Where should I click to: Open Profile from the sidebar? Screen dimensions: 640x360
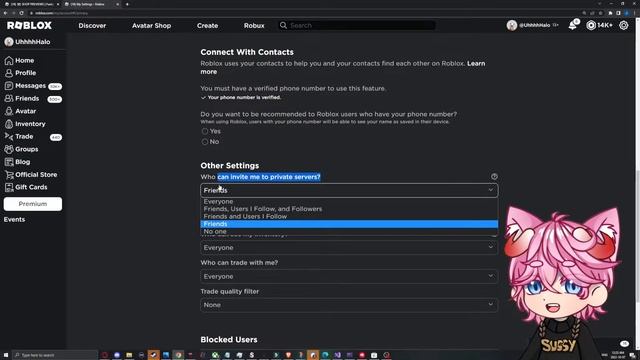tap(20, 73)
